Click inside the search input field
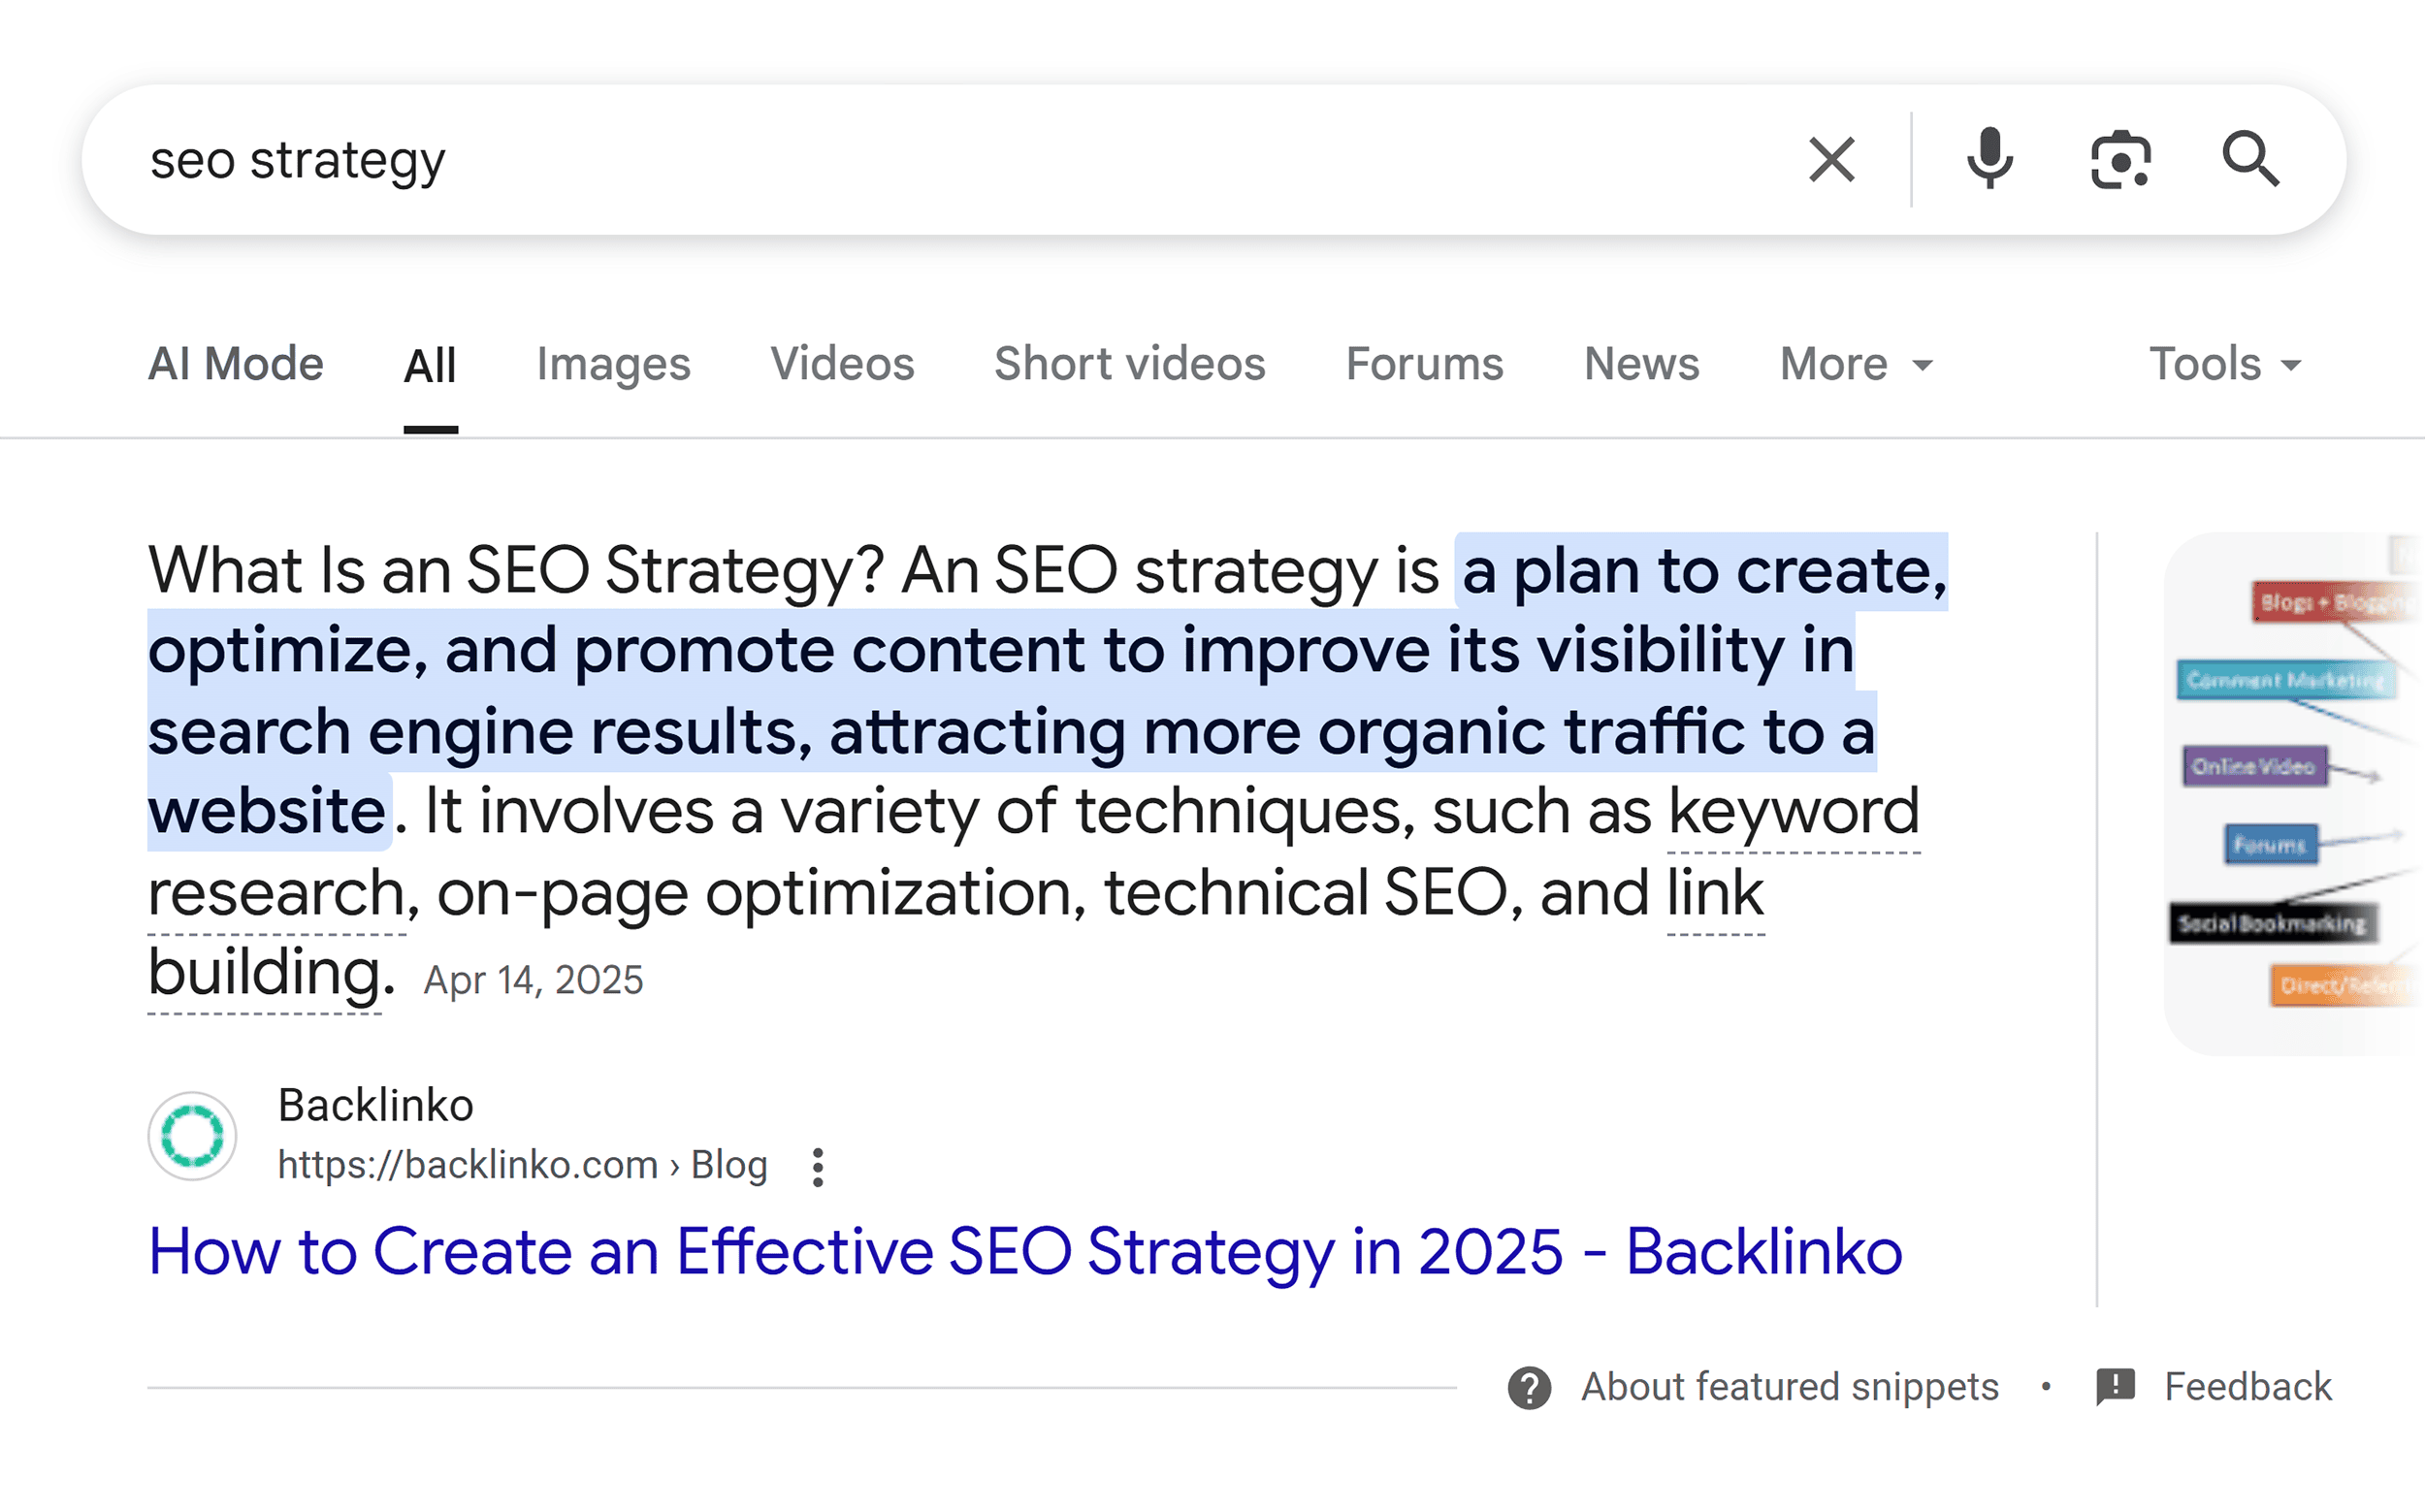The height and width of the screenshot is (1512, 2425). pos(800,158)
